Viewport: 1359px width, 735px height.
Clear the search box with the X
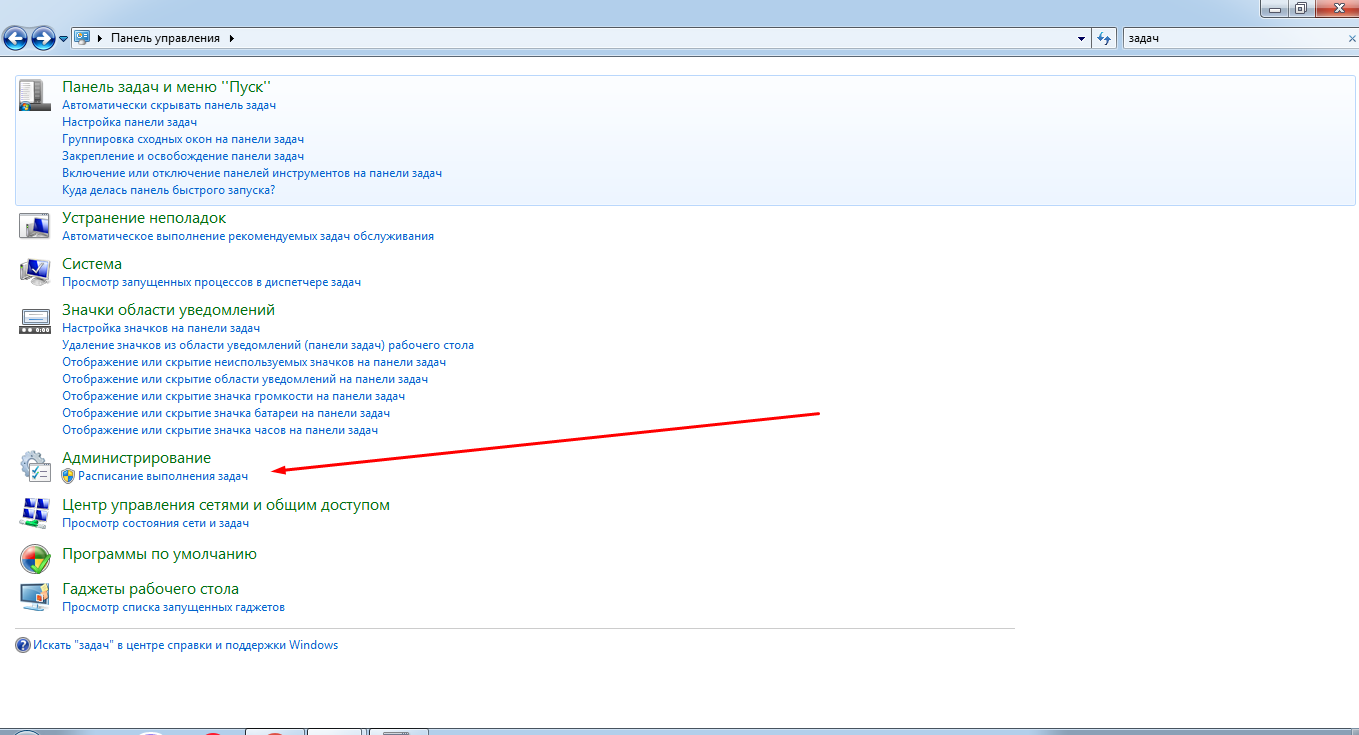tap(1352, 38)
